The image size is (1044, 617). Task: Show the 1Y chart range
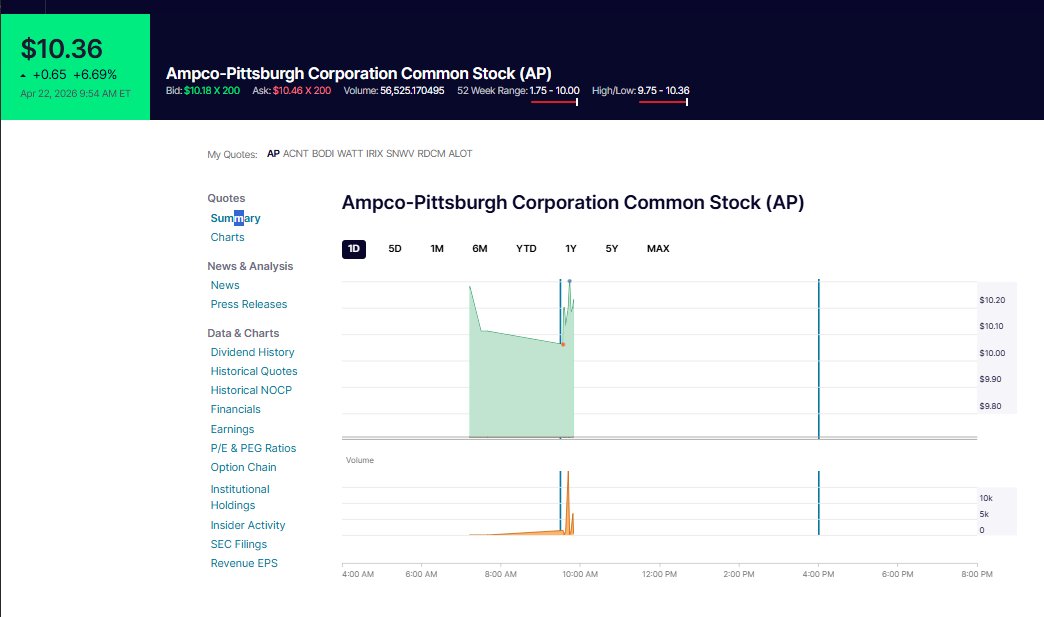(571, 249)
